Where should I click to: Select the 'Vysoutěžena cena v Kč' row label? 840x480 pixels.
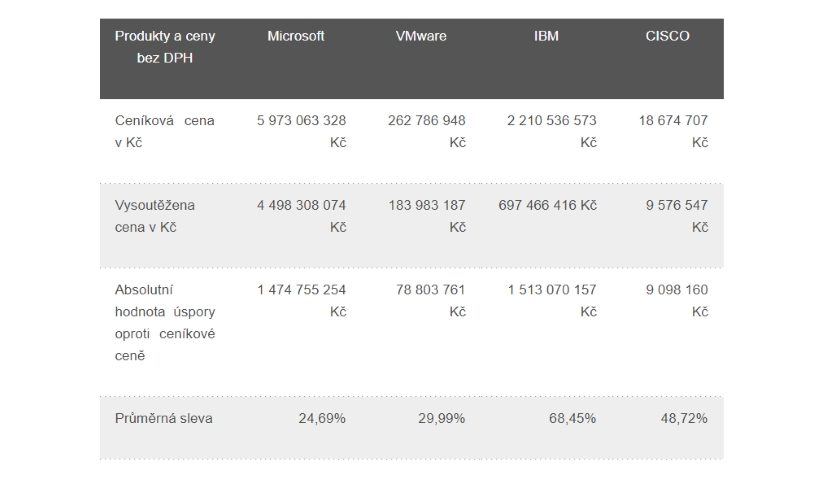(x=155, y=216)
